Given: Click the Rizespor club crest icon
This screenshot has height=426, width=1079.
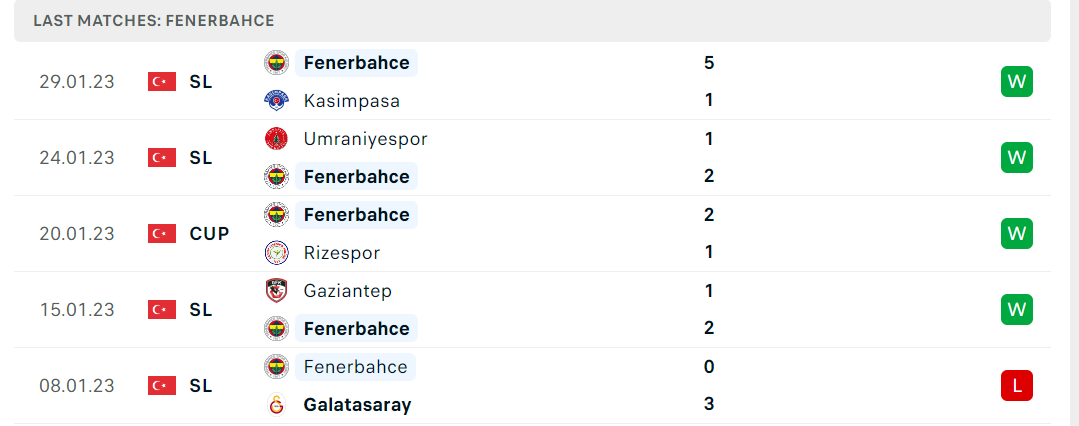Looking at the screenshot, I should click(x=277, y=253).
